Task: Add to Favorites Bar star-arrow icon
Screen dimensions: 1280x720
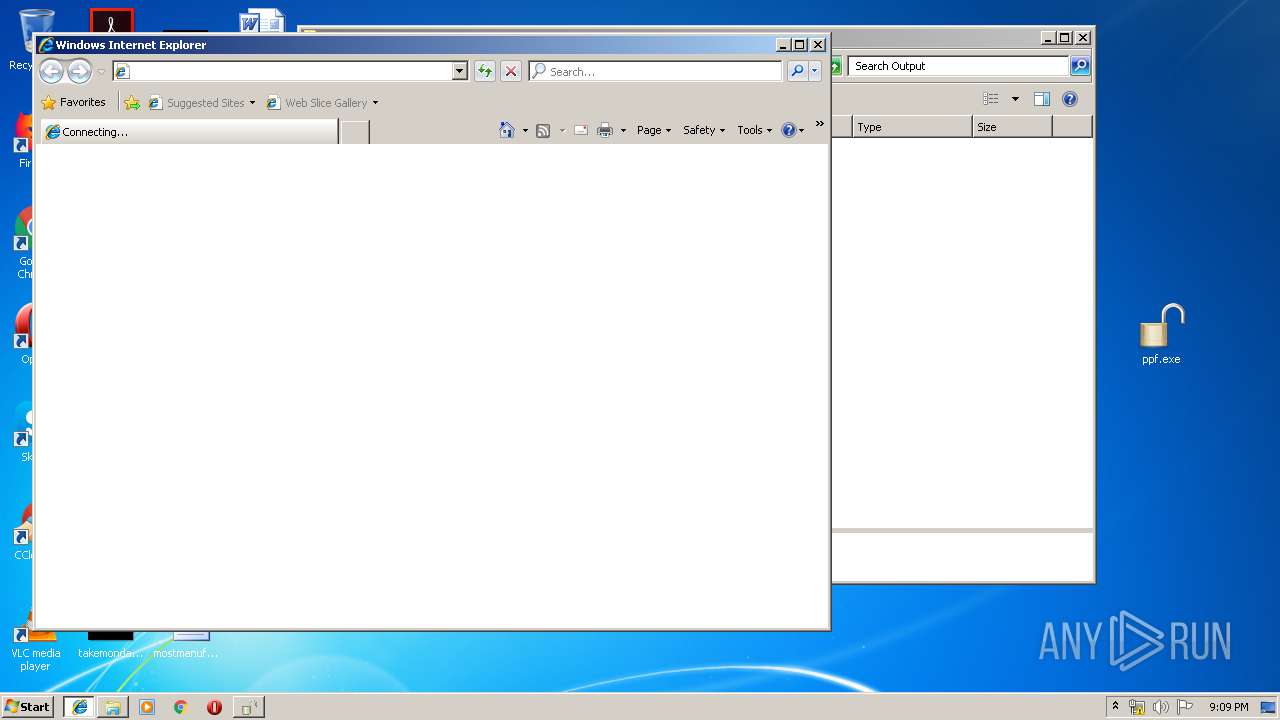Action: (x=132, y=102)
